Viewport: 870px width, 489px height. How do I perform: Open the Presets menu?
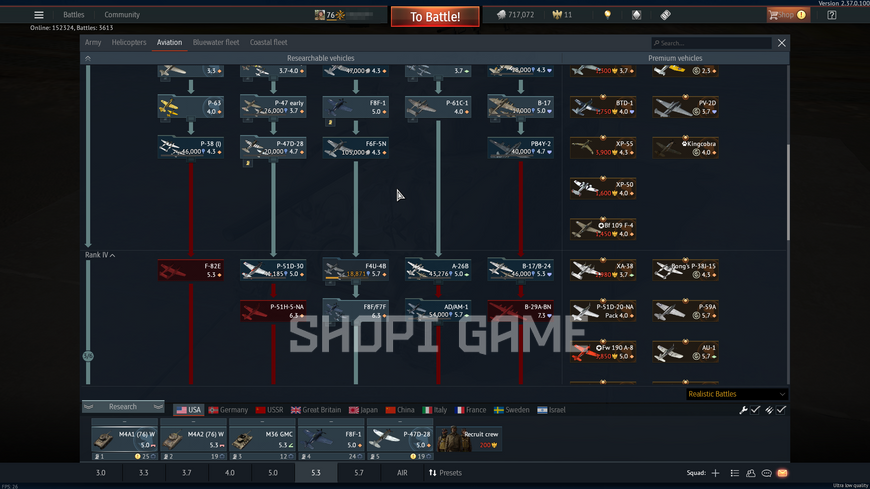tap(445, 473)
